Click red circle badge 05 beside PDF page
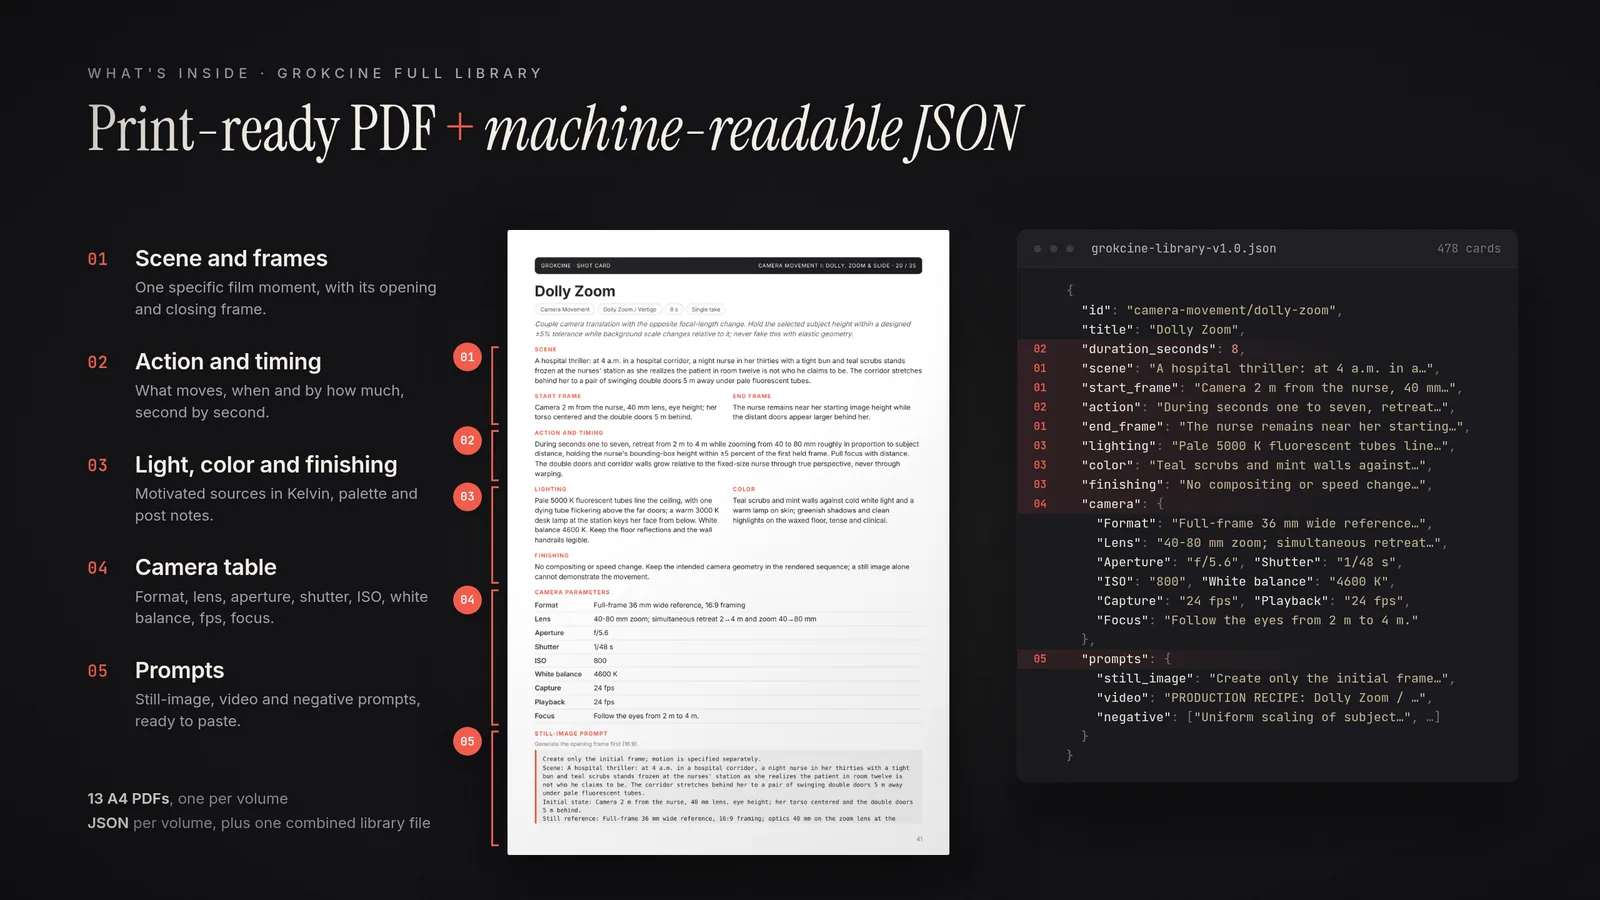Viewport: 1600px width, 900px height. (x=467, y=741)
